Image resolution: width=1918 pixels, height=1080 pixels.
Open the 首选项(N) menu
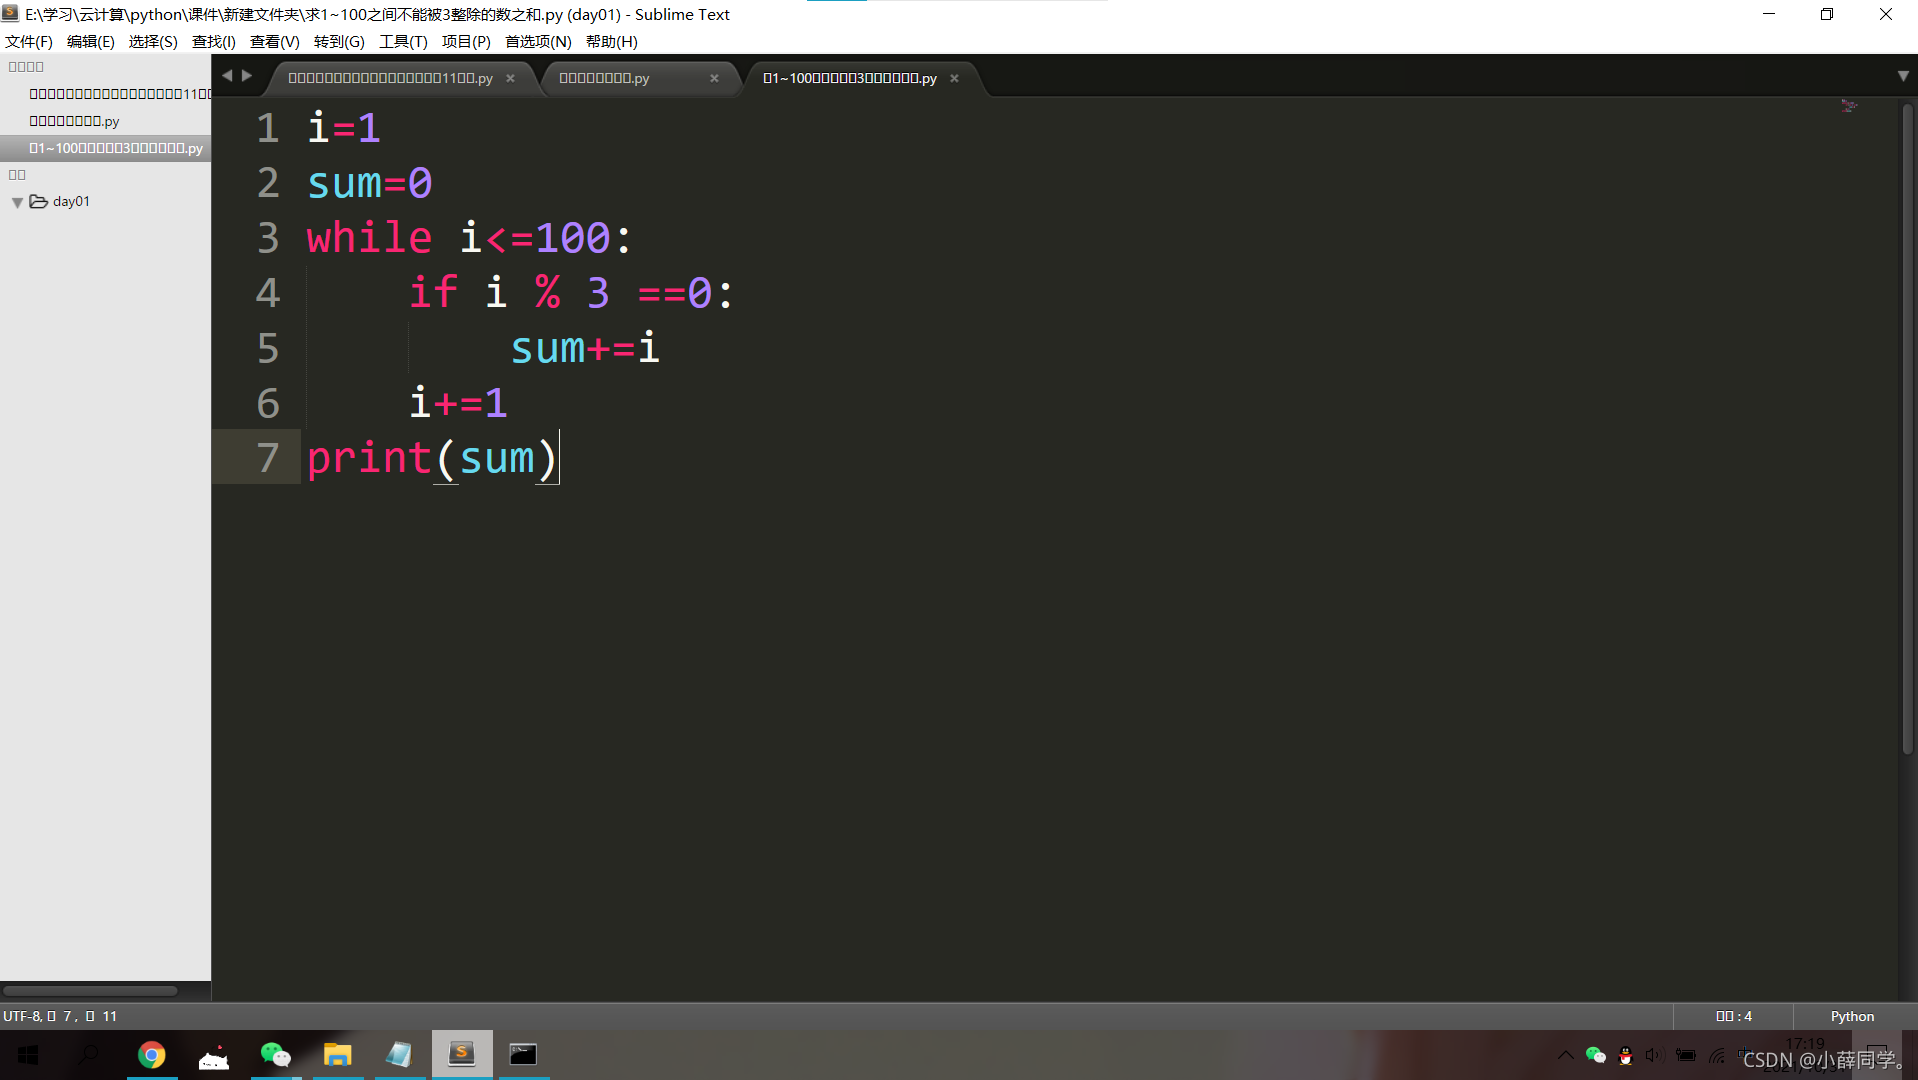538,41
